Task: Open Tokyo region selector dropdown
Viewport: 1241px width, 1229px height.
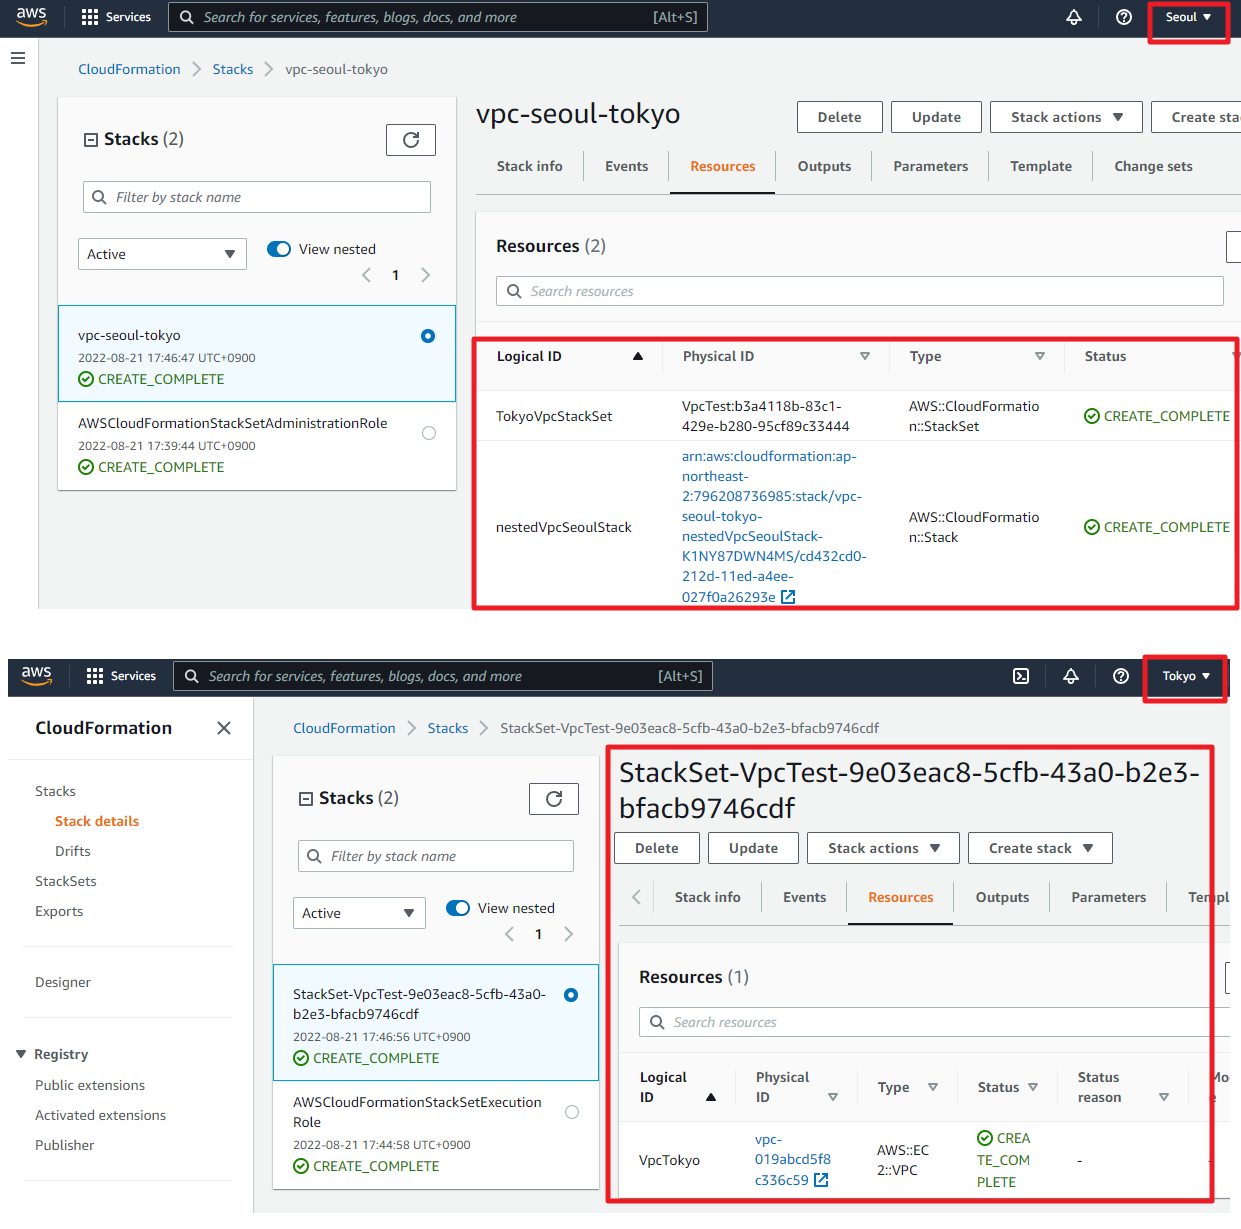Action: [x=1186, y=676]
